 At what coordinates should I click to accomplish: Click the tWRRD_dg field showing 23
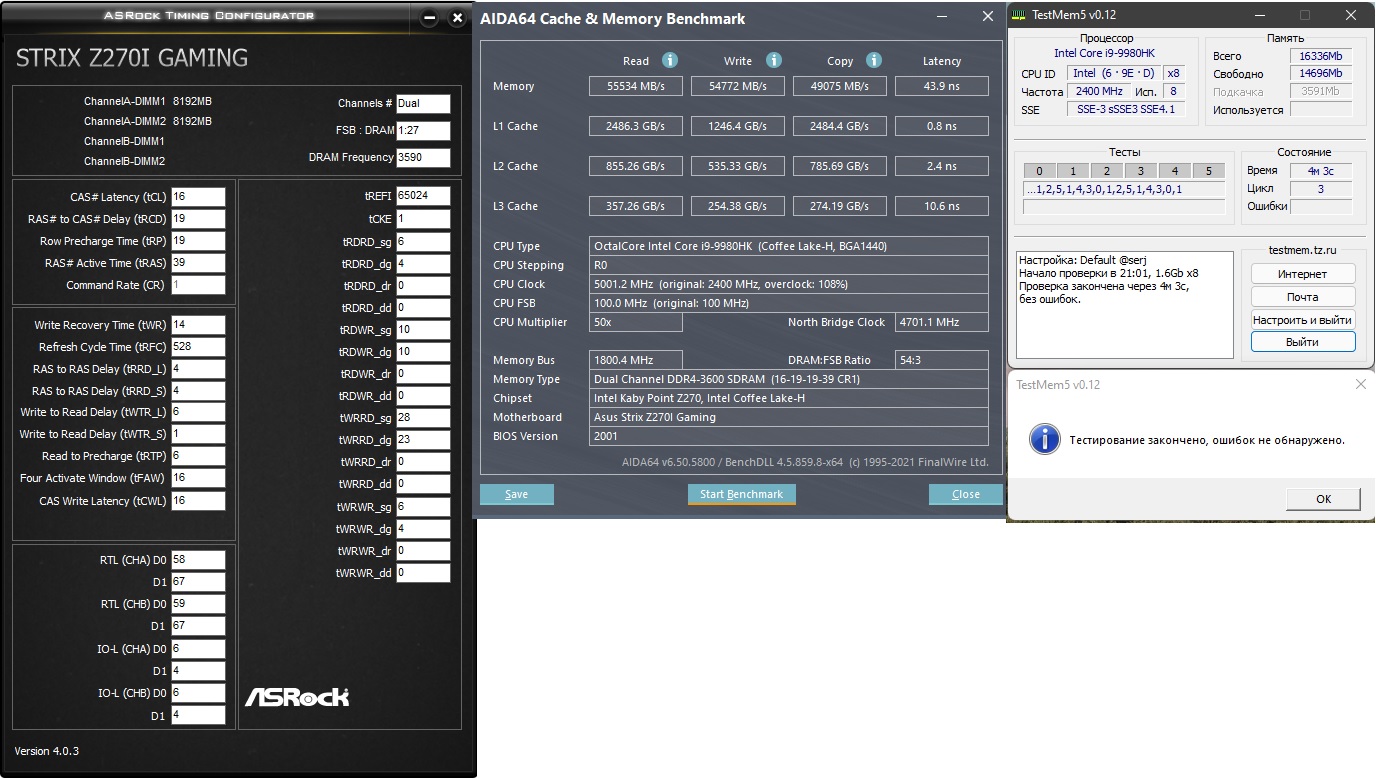423,440
